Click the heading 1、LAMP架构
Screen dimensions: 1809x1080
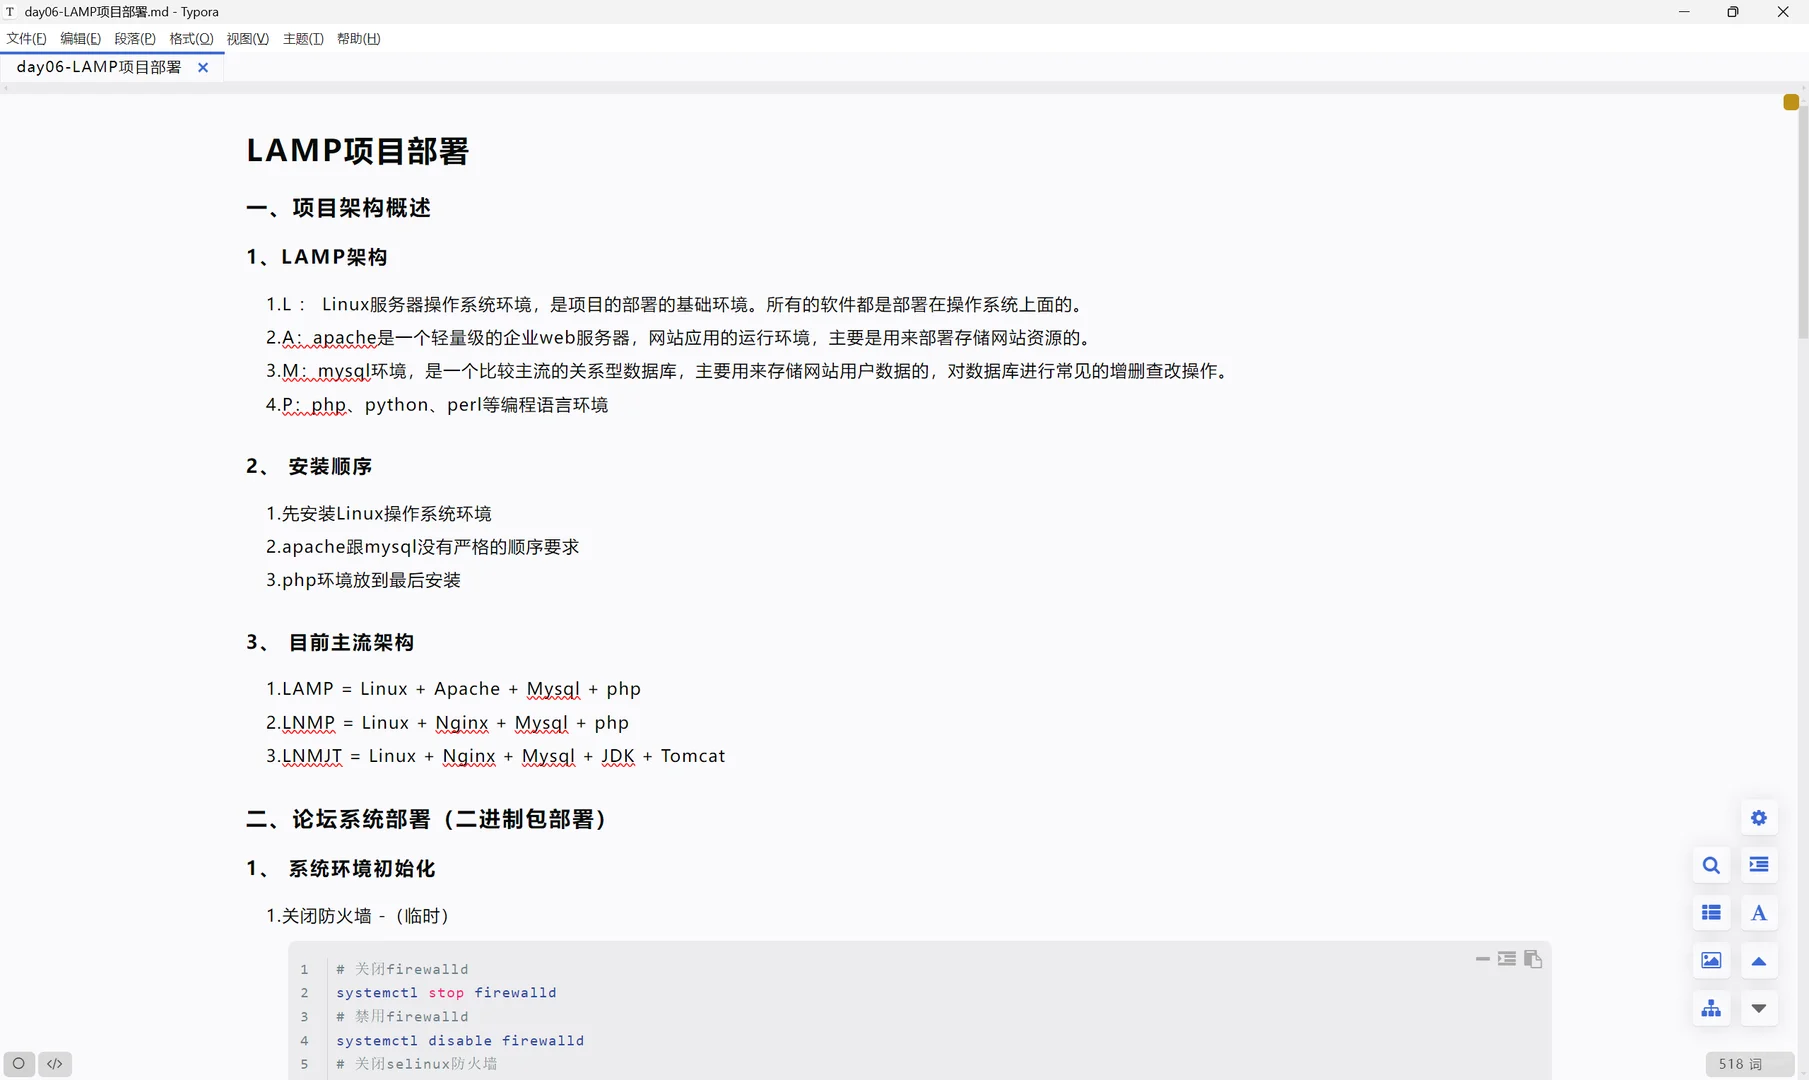click(x=317, y=257)
